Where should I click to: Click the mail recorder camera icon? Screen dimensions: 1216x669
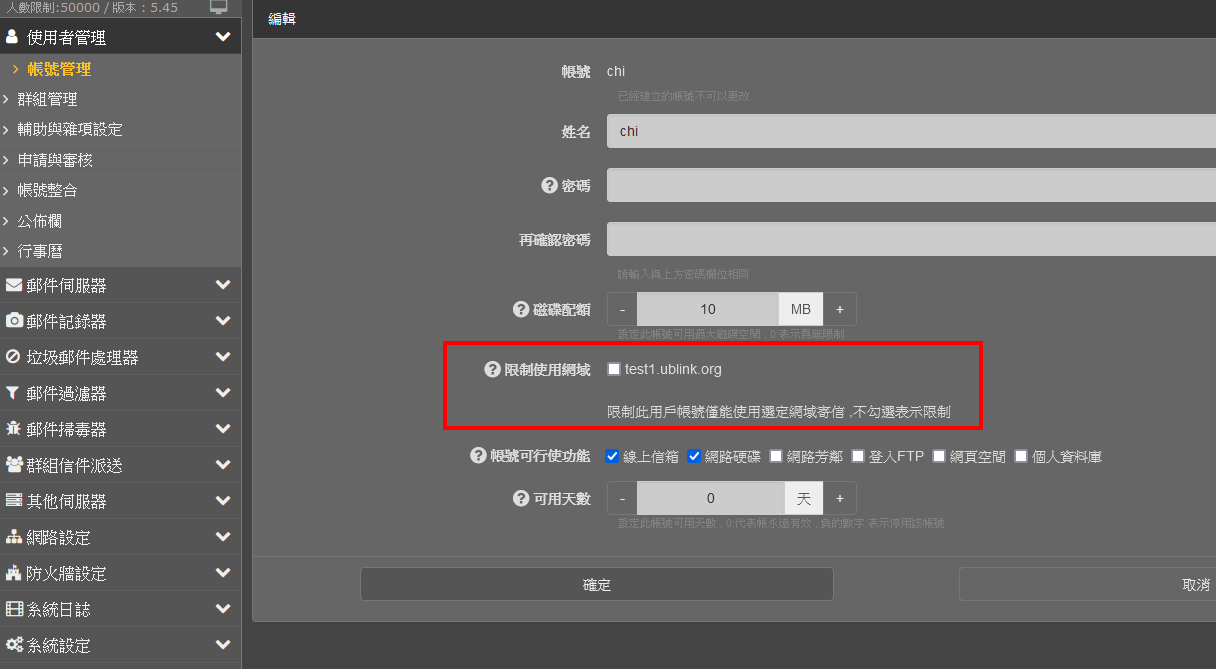(x=14, y=321)
